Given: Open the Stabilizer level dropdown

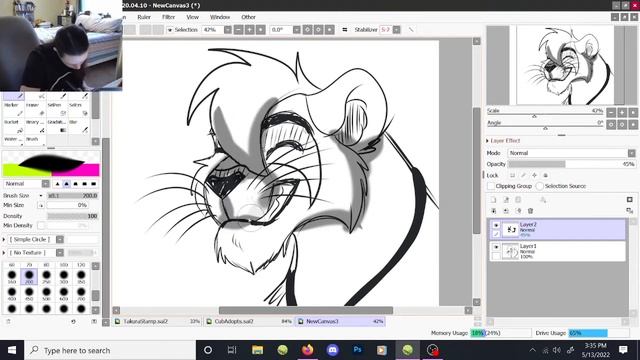Looking at the screenshot, I should click(396, 30).
